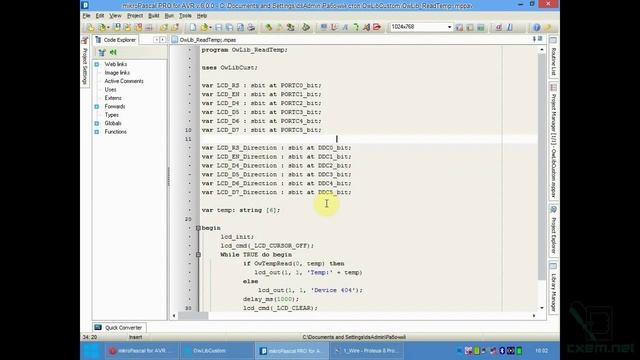Open the Run menu
640x360 pixels.
[x=169, y=16]
